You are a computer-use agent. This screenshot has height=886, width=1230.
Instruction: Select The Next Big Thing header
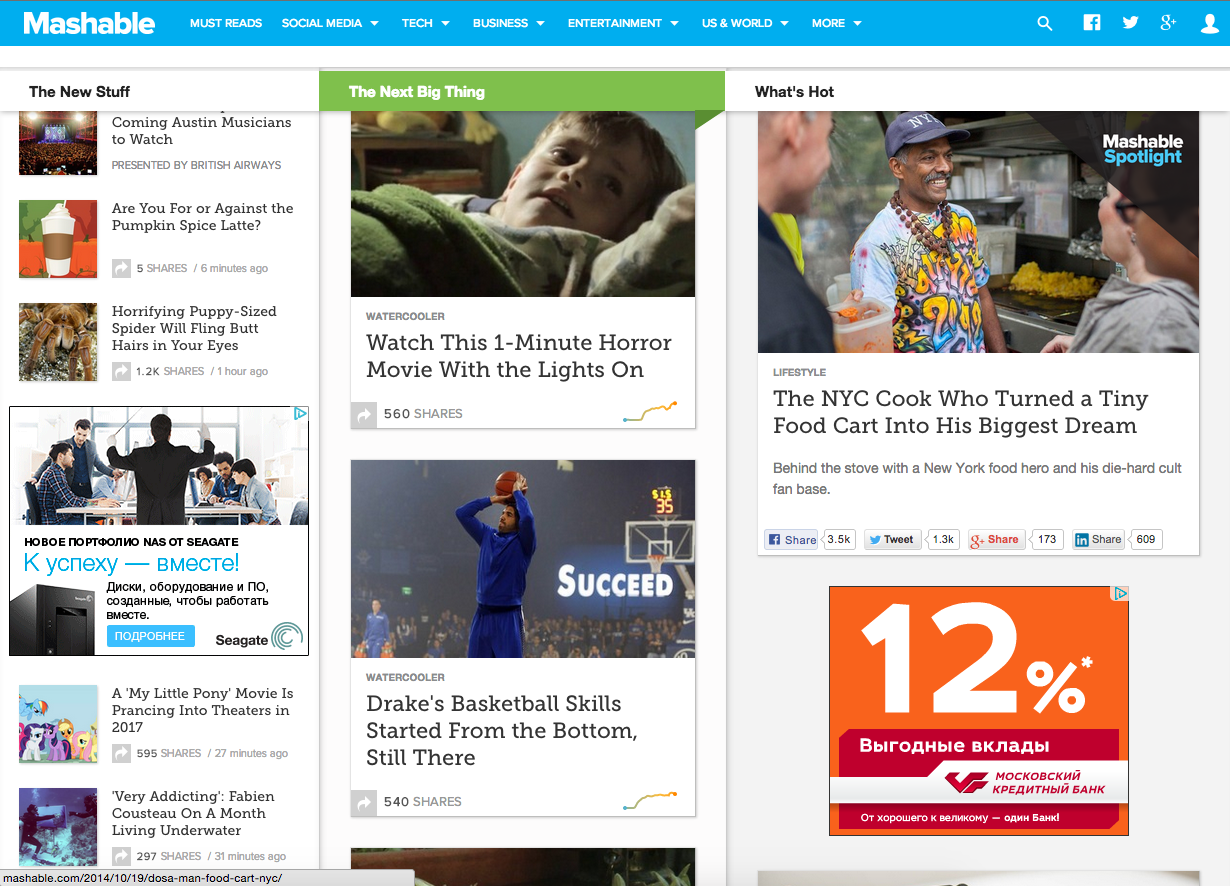(x=417, y=92)
